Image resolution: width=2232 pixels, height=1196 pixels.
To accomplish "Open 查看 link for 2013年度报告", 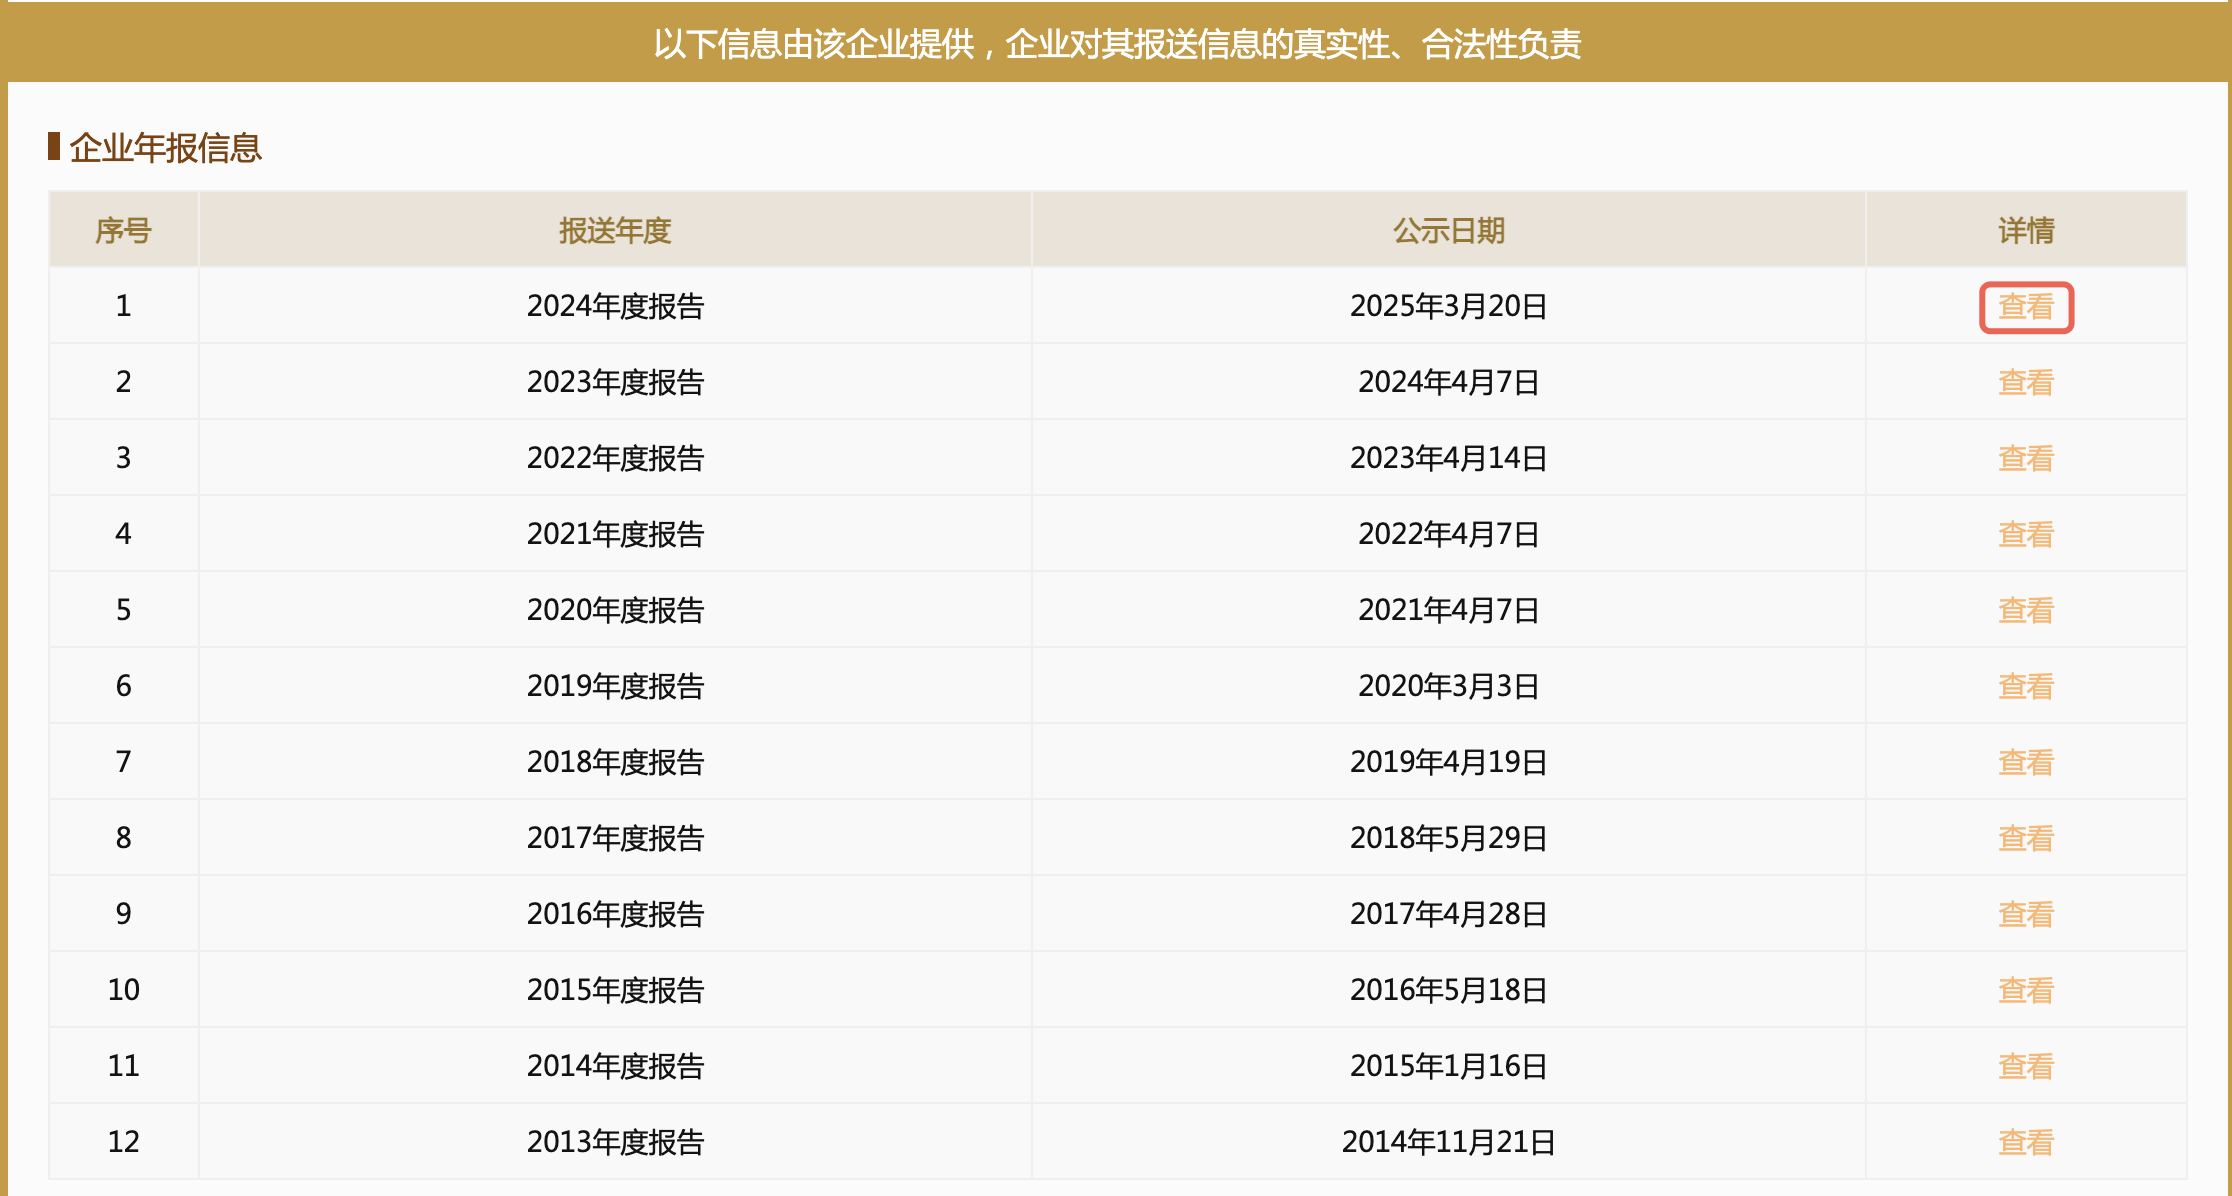I will click(x=2026, y=1143).
